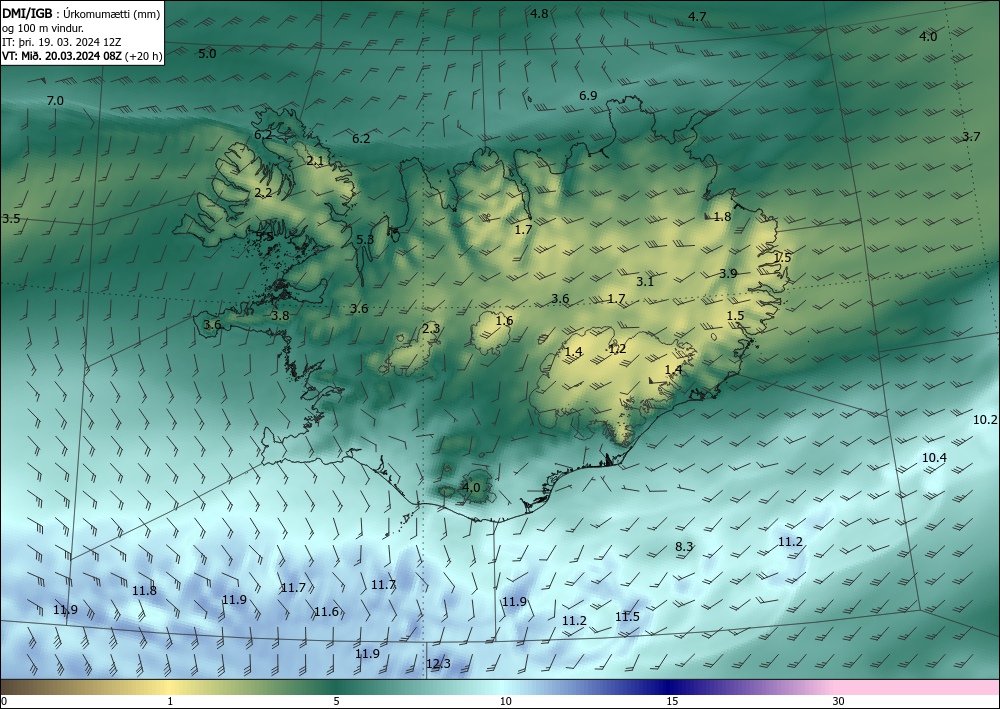Click the 8.3 value label
The height and width of the screenshot is (709, 1000).
coord(684,546)
